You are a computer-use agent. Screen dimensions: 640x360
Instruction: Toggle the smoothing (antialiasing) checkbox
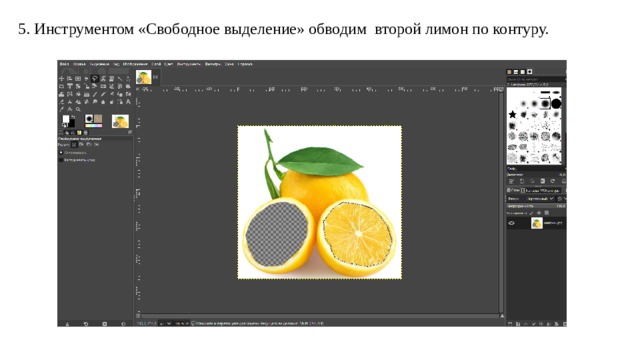coord(61,153)
